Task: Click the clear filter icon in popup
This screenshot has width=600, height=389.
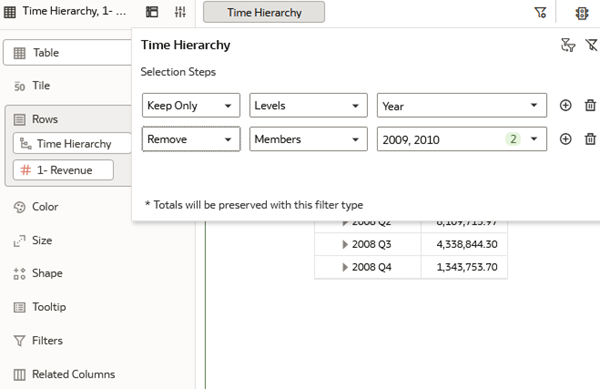Action: tap(592, 45)
